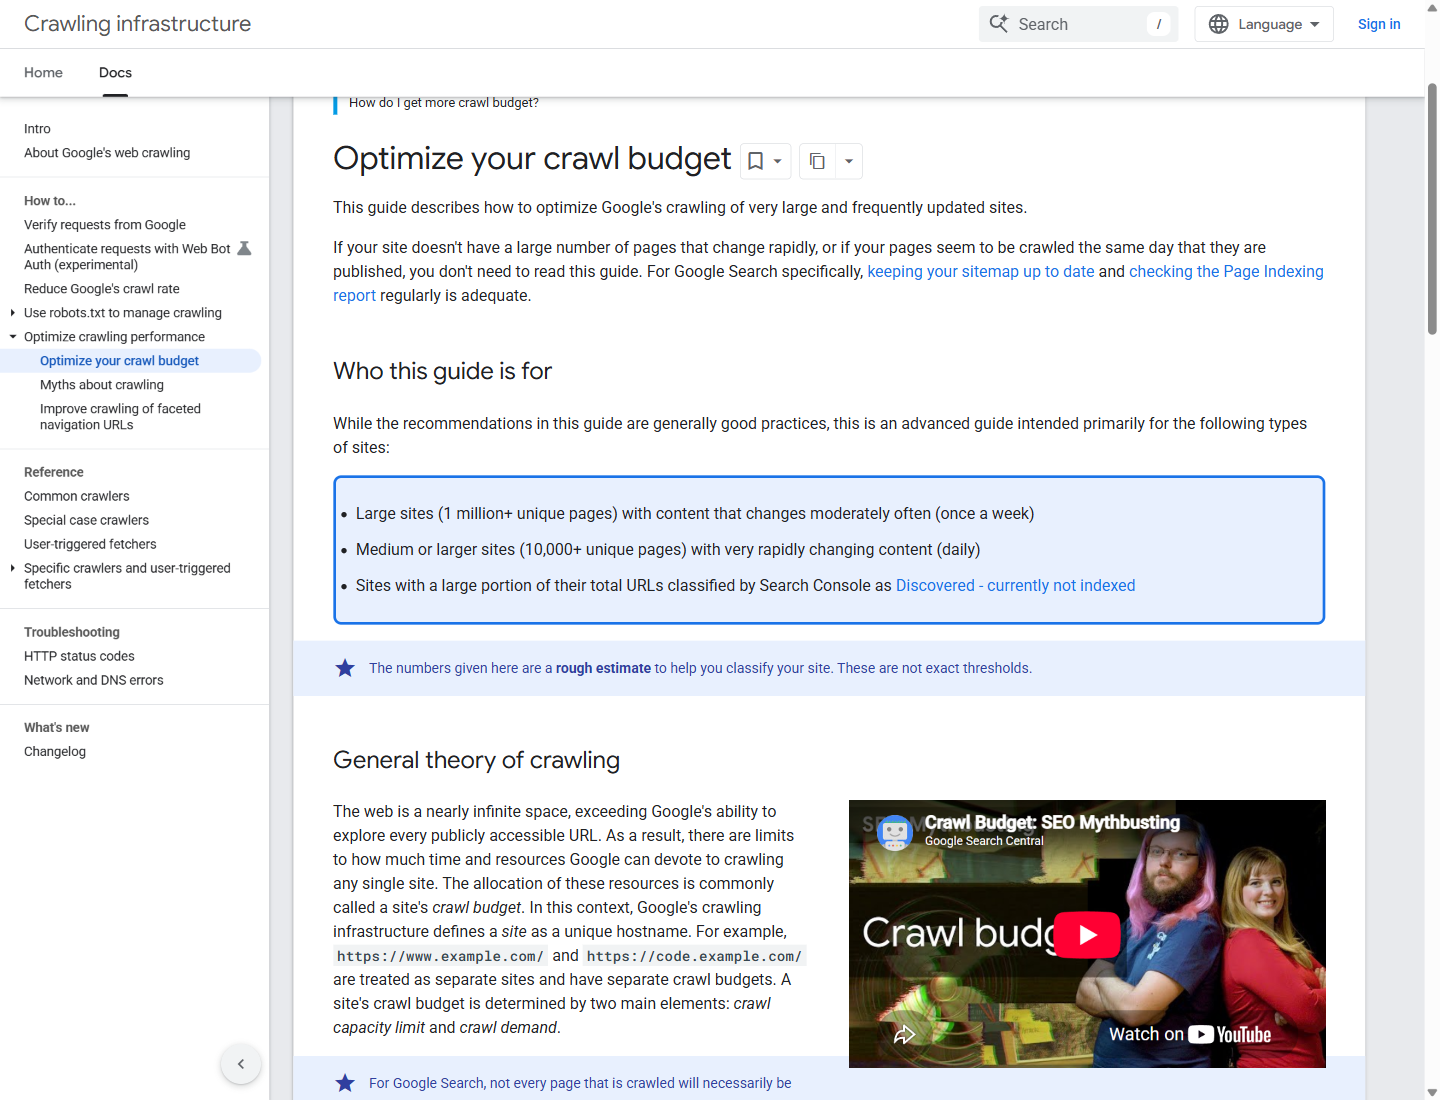Expand Specific crawlers and user-triggered fetchers

12,568
